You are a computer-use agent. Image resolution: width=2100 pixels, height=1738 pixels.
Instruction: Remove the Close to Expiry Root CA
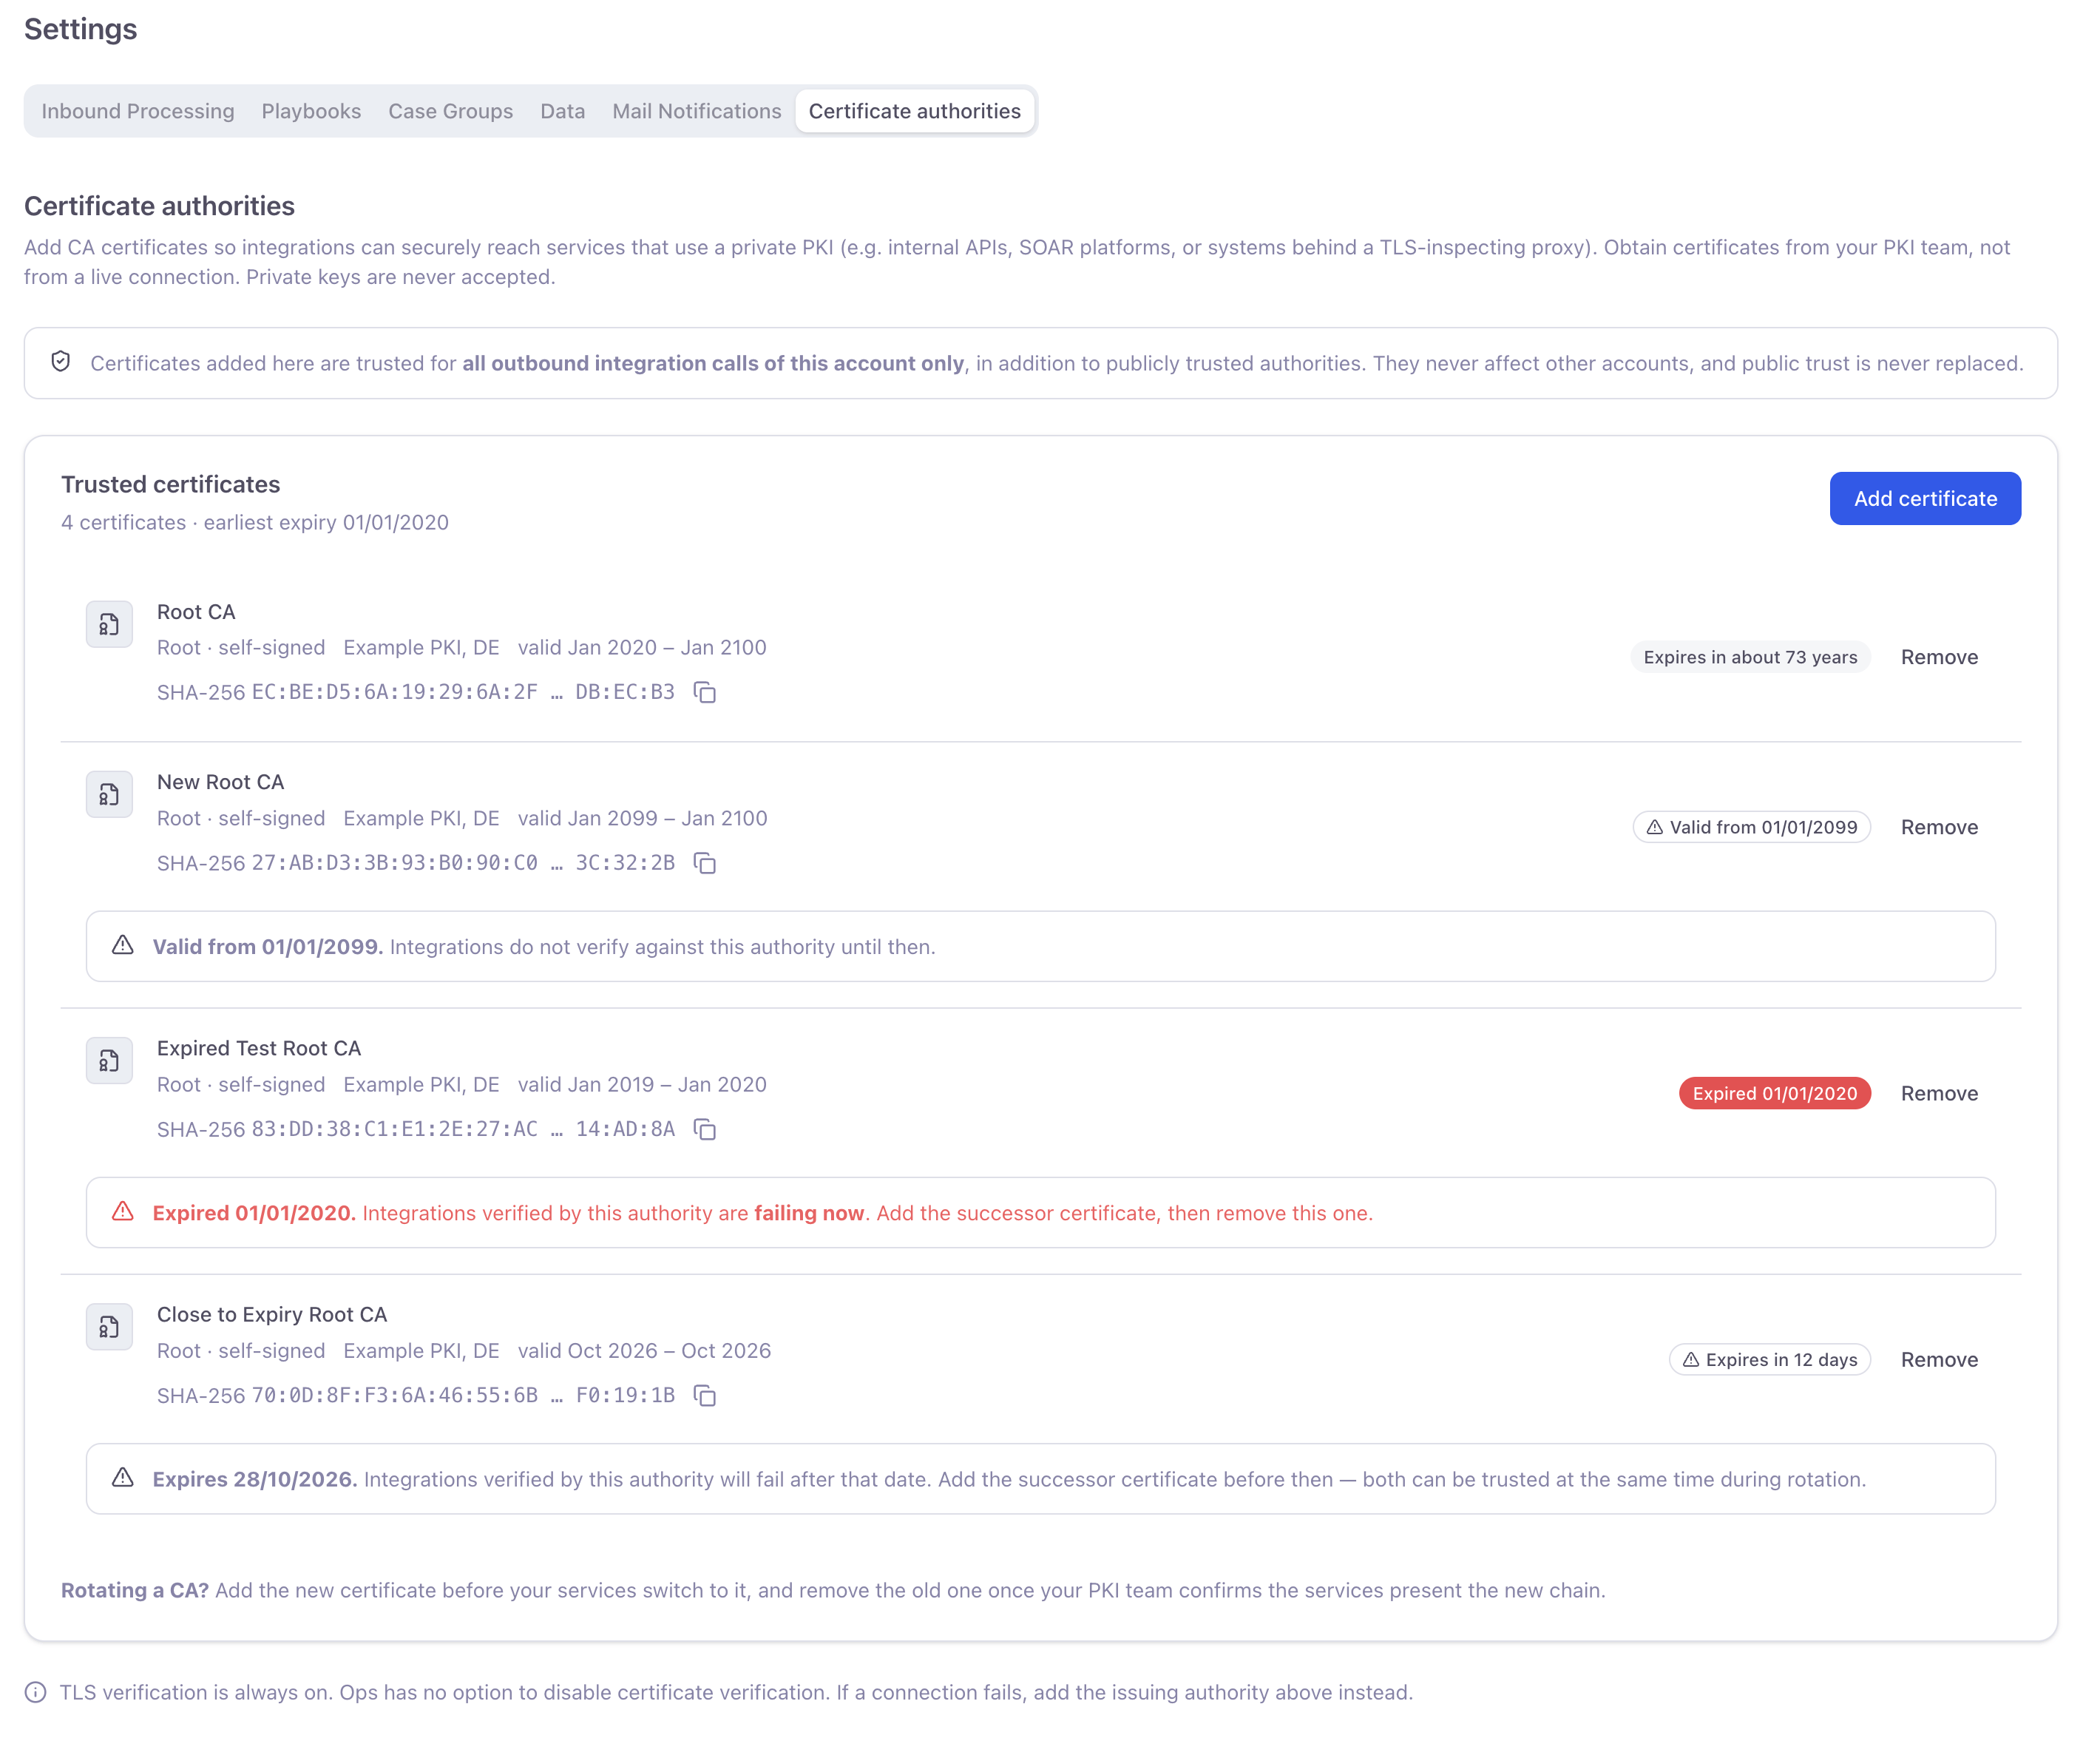pos(1939,1359)
